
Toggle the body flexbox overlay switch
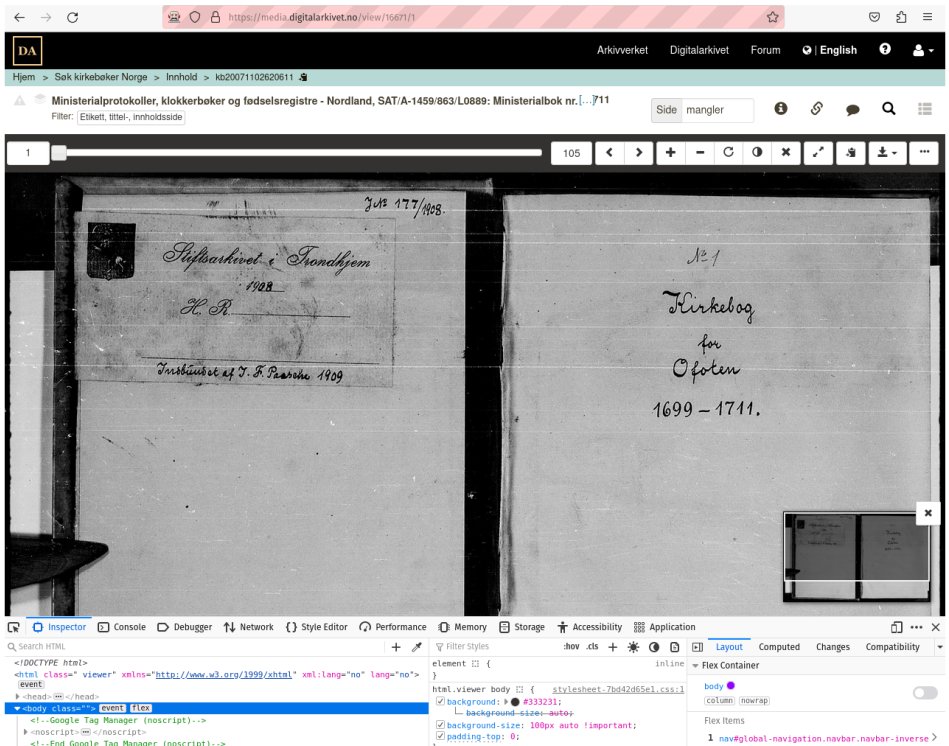pos(925,693)
